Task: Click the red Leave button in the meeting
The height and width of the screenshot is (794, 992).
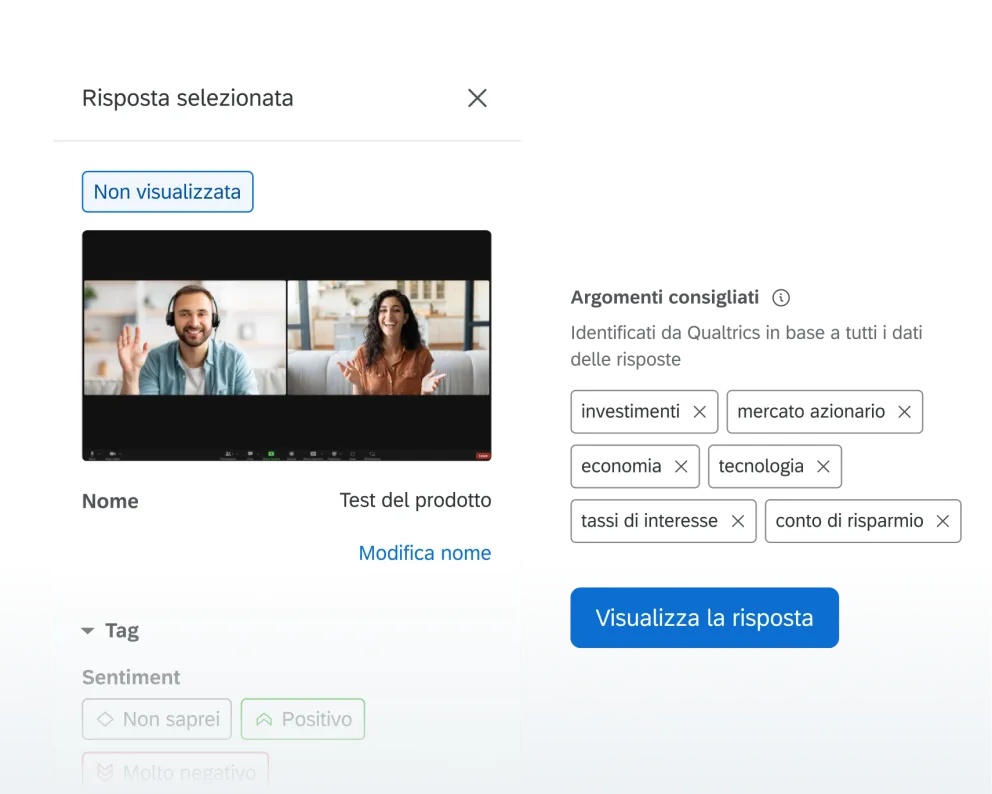Action: tap(481, 453)
